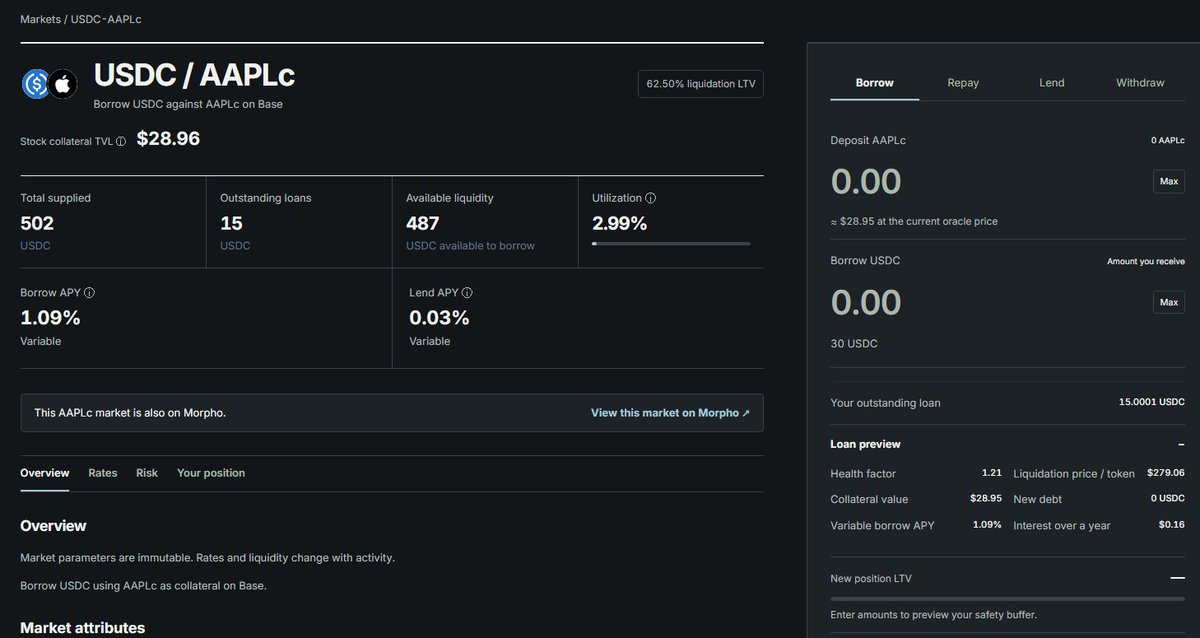Open the Risk tab
Image resolution: width=1200 pixels, height=638 pixels.
click(x=147, y=473)
